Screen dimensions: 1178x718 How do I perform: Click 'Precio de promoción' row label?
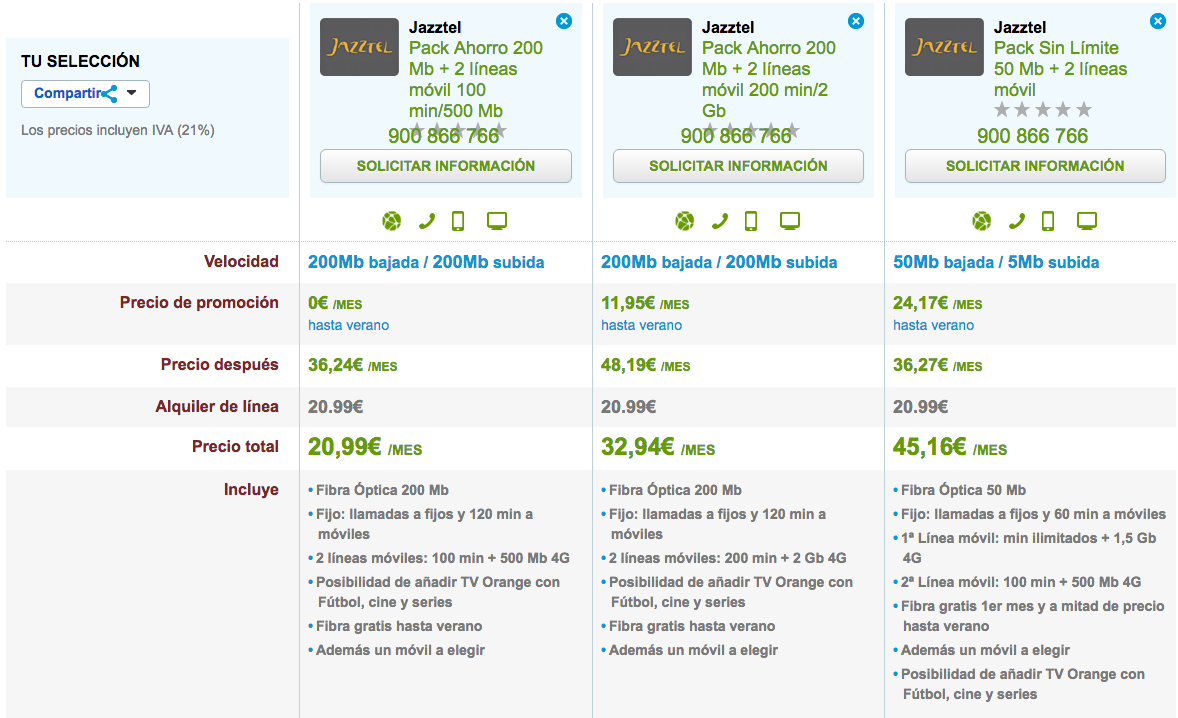[x=199, y=303]
